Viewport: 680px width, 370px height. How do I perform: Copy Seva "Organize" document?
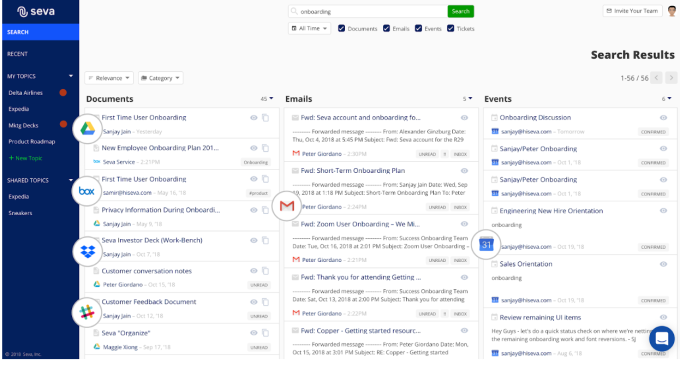click(265, 333)
